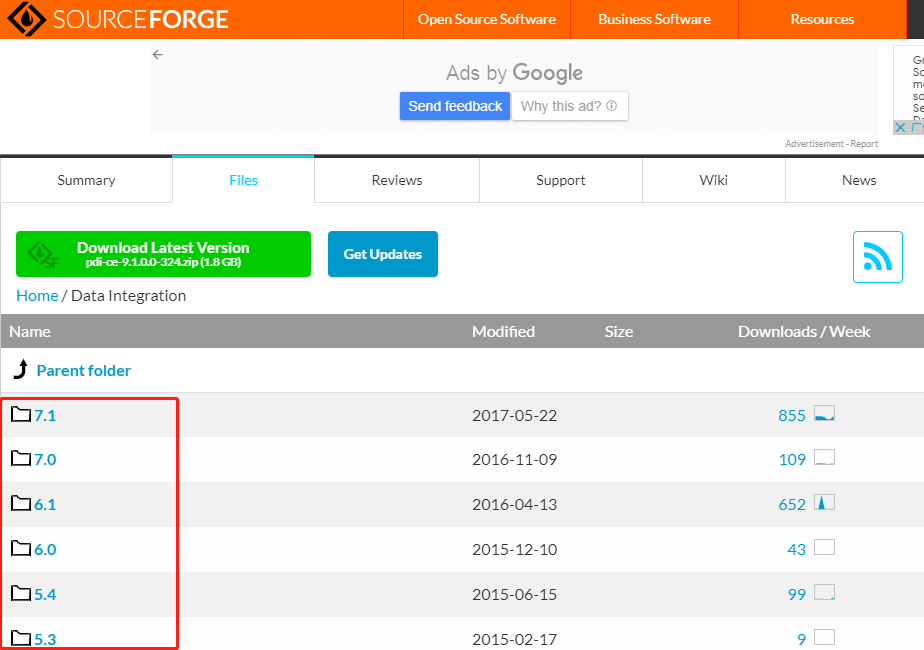Sort by the Size column header

[619, 332]
